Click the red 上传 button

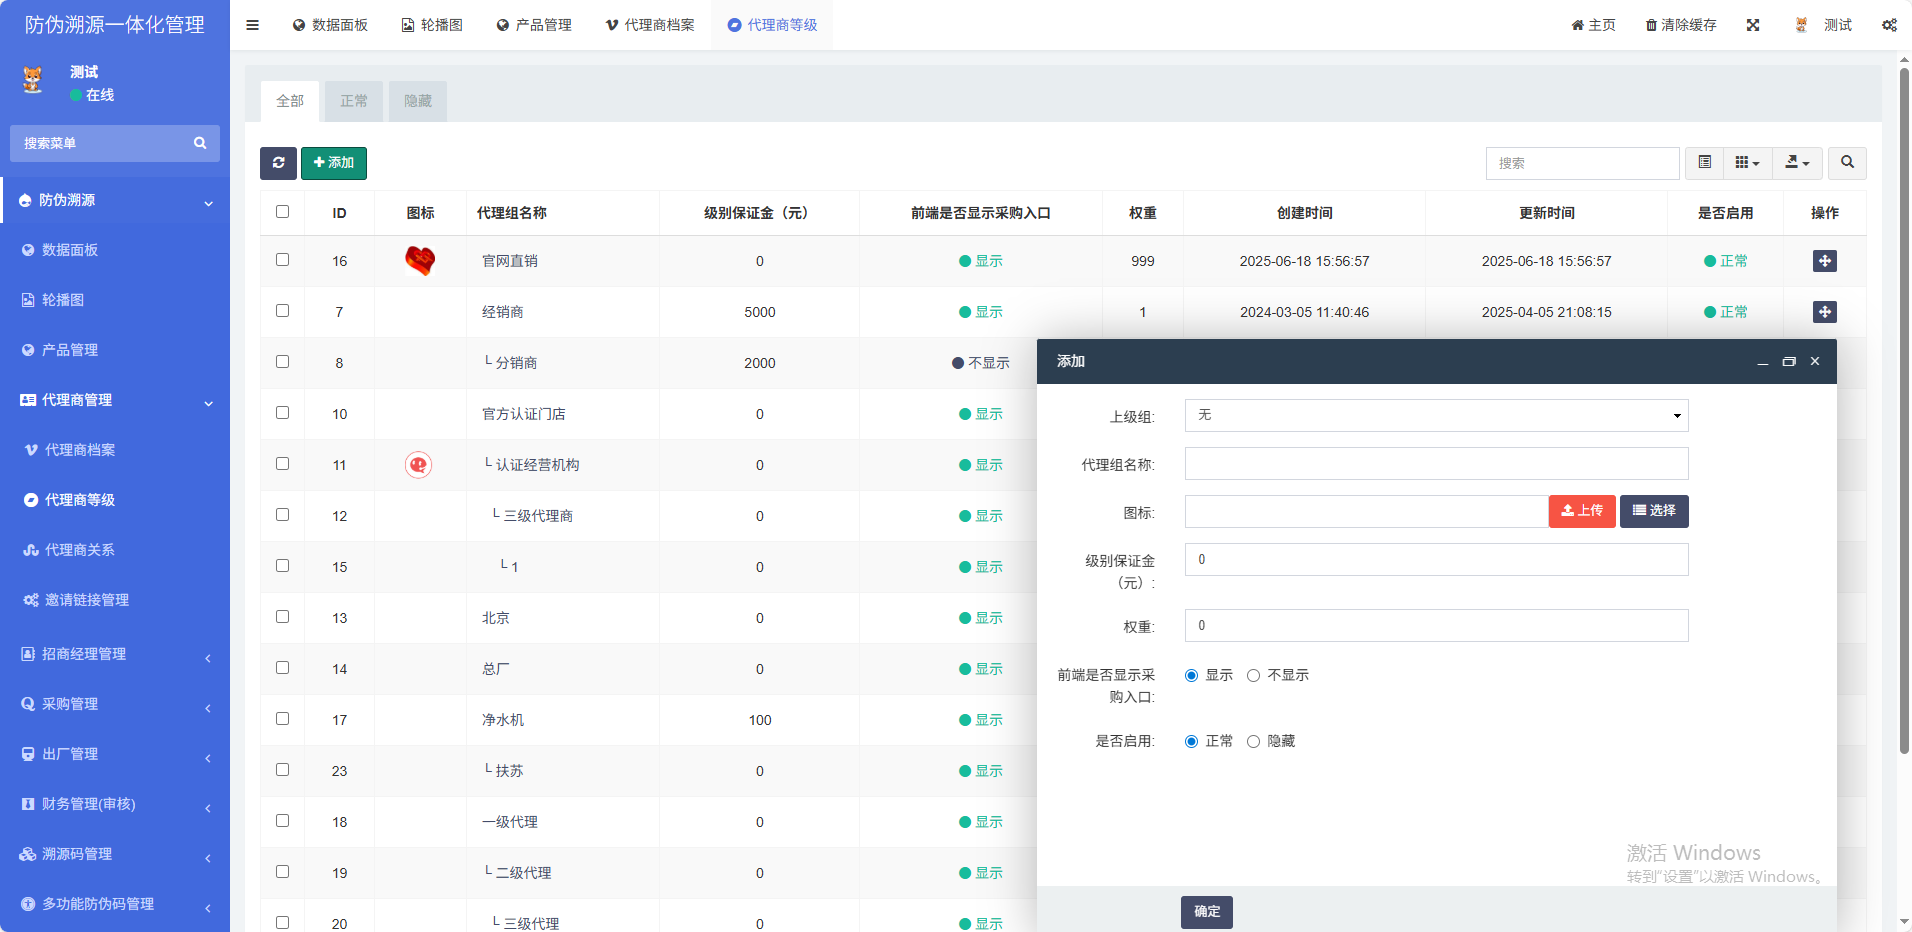pyautogui.click(x=1582, y=511)
